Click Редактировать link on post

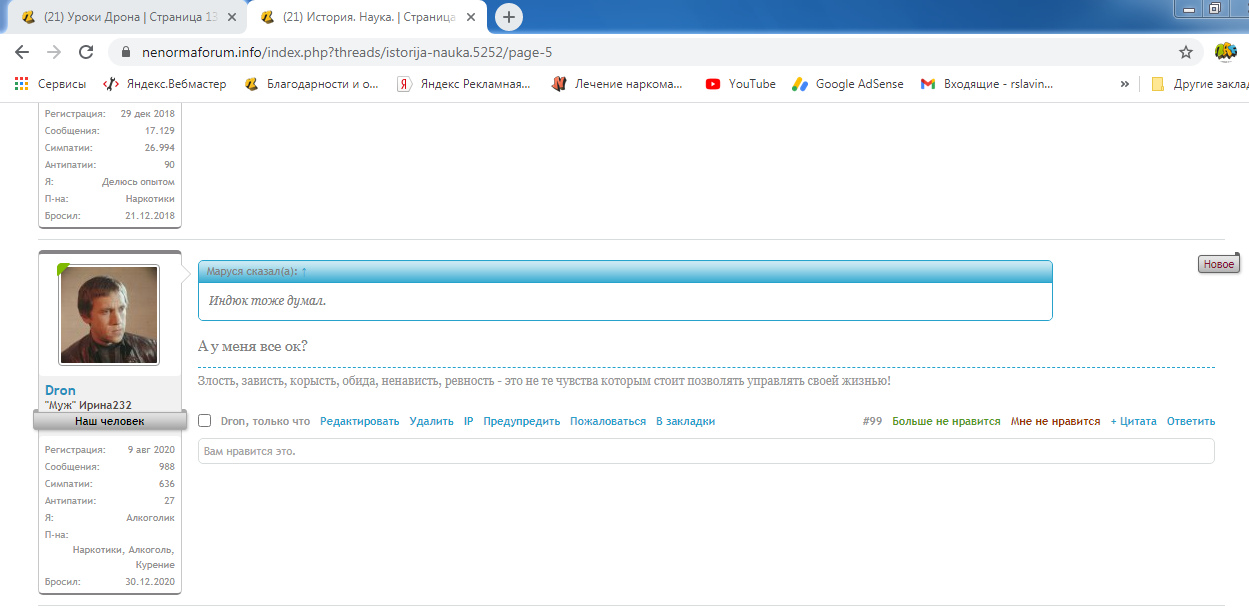pos(359,422)
